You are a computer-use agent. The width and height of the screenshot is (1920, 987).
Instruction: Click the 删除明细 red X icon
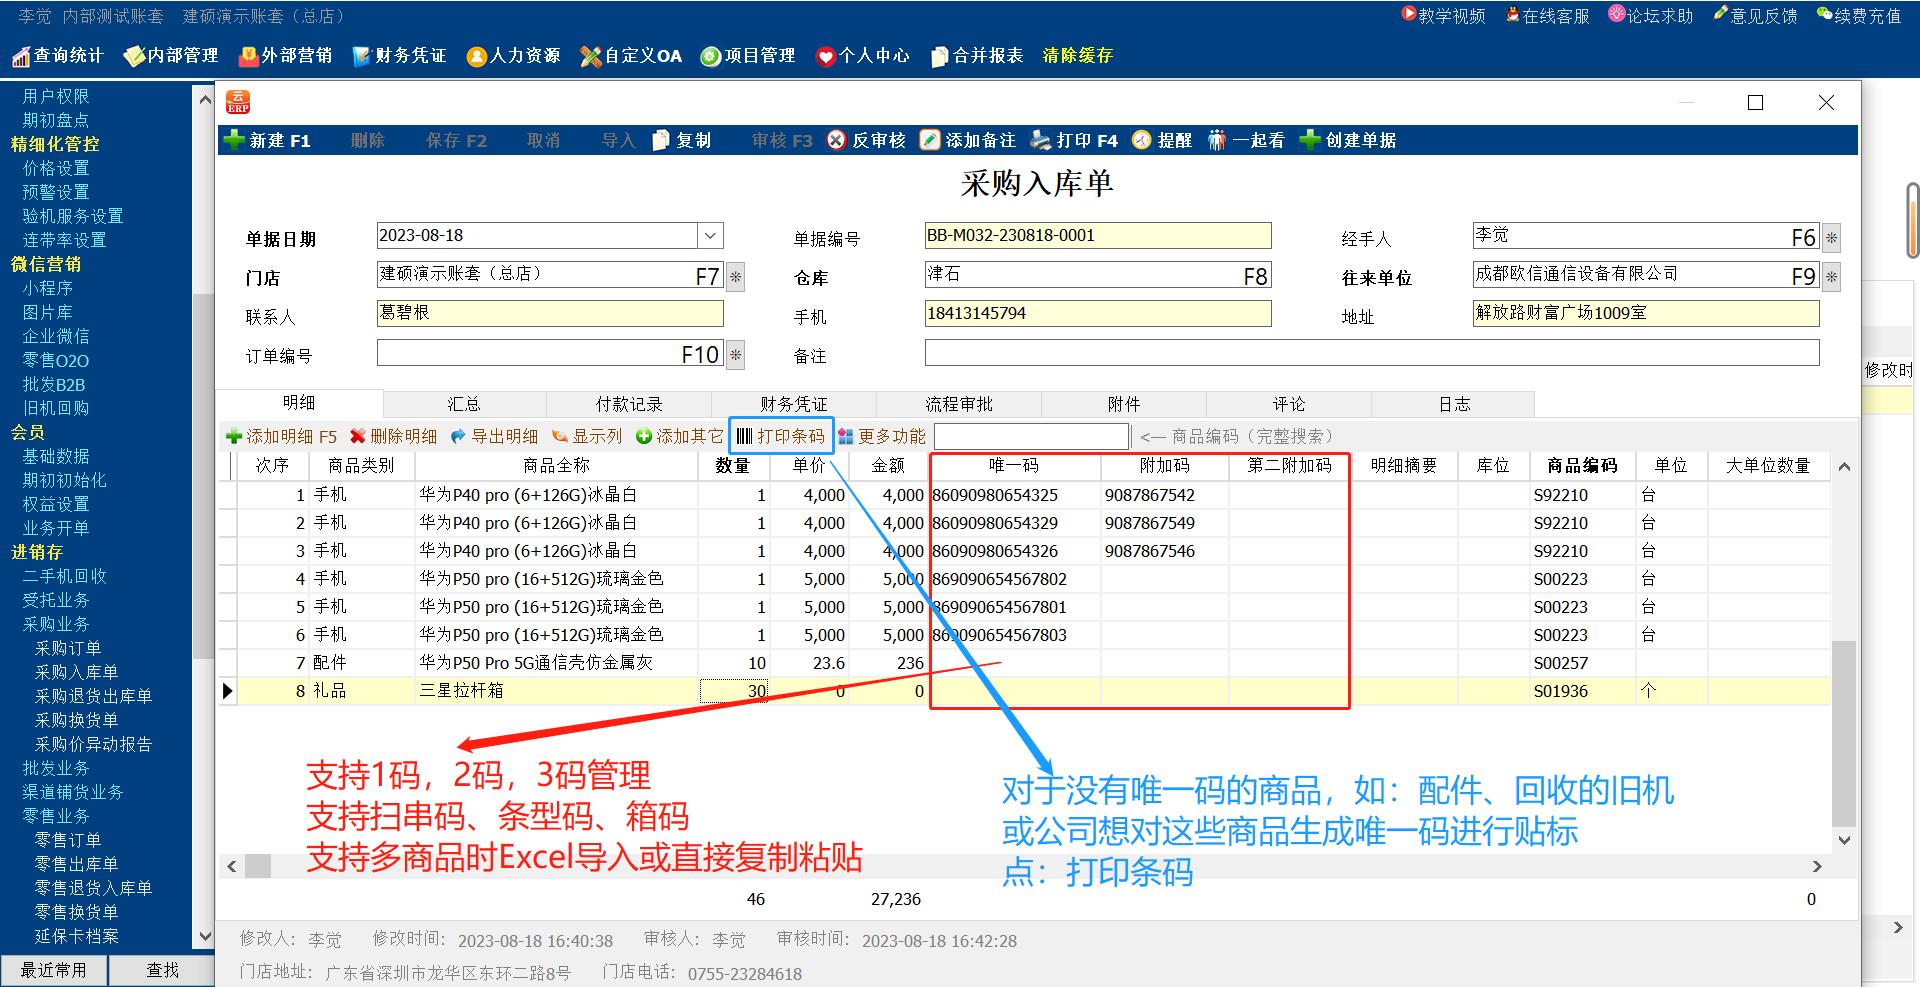(358, 436)
